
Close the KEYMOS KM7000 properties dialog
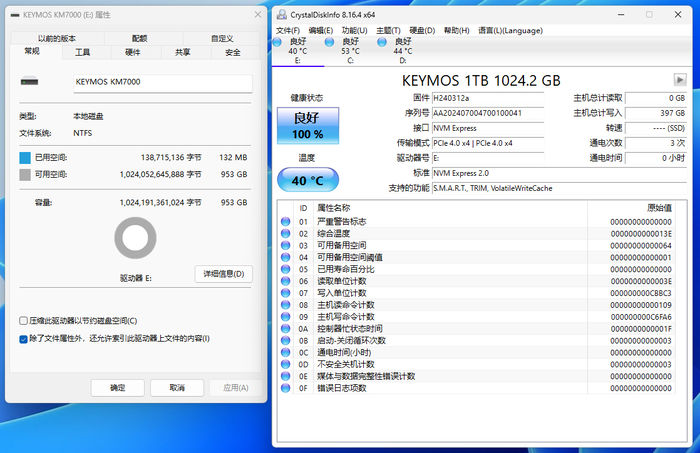[x=258, y=15]
